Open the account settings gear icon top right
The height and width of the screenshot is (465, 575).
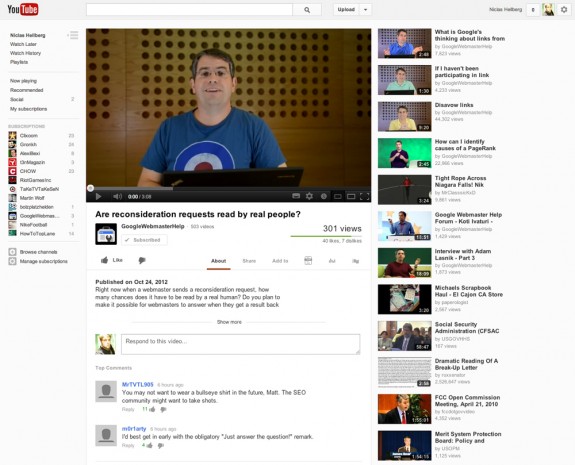coord(564,10)
